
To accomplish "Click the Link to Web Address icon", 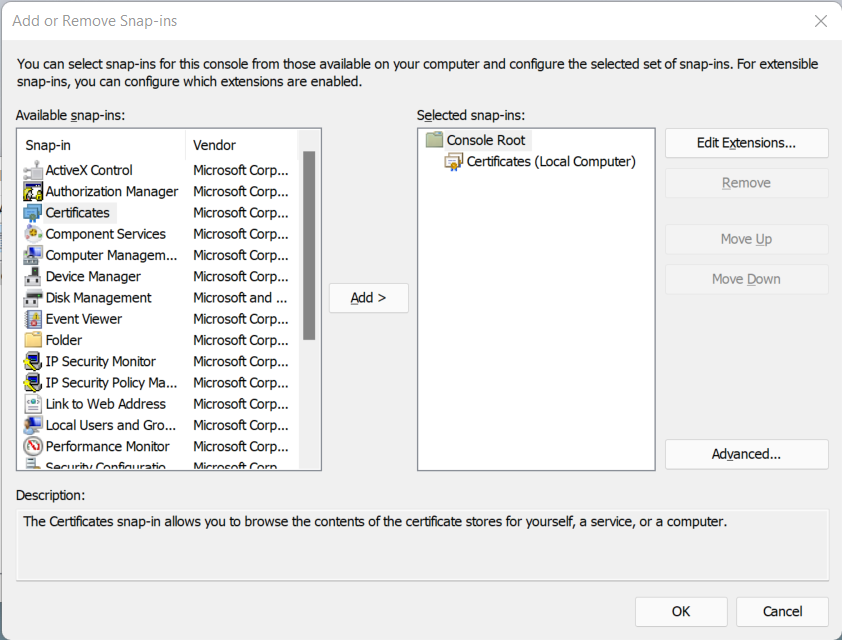I will (x=33, y=404).
